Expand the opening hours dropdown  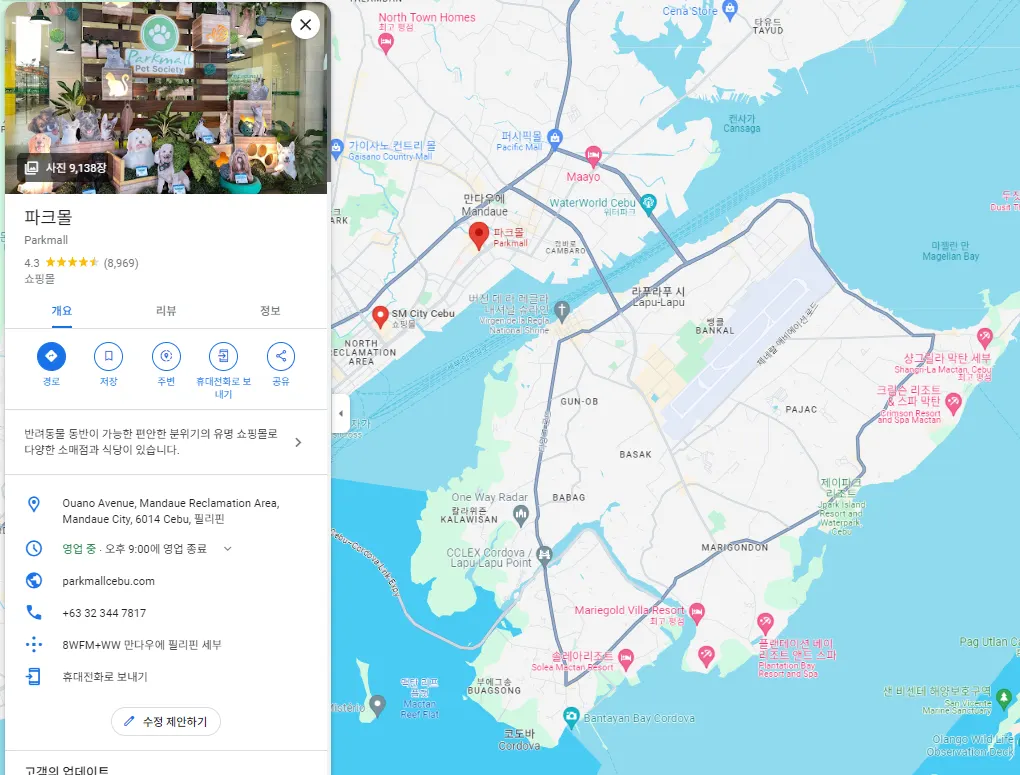tap(228, 549)
